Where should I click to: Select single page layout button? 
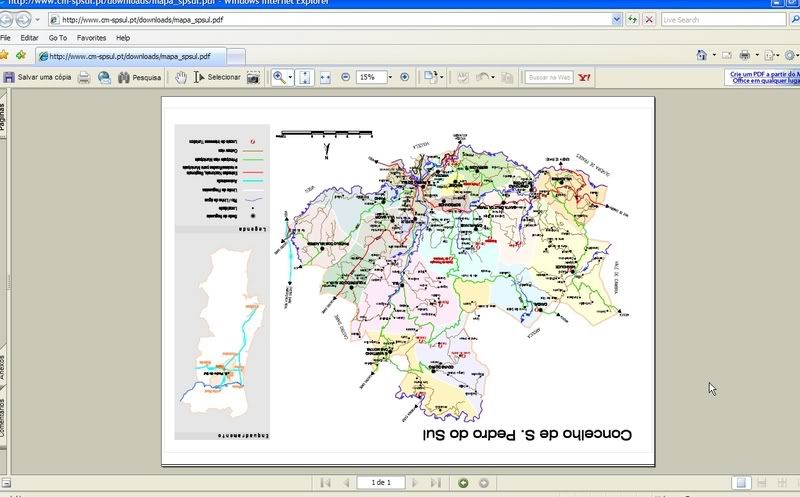click(x=741, y=483)
